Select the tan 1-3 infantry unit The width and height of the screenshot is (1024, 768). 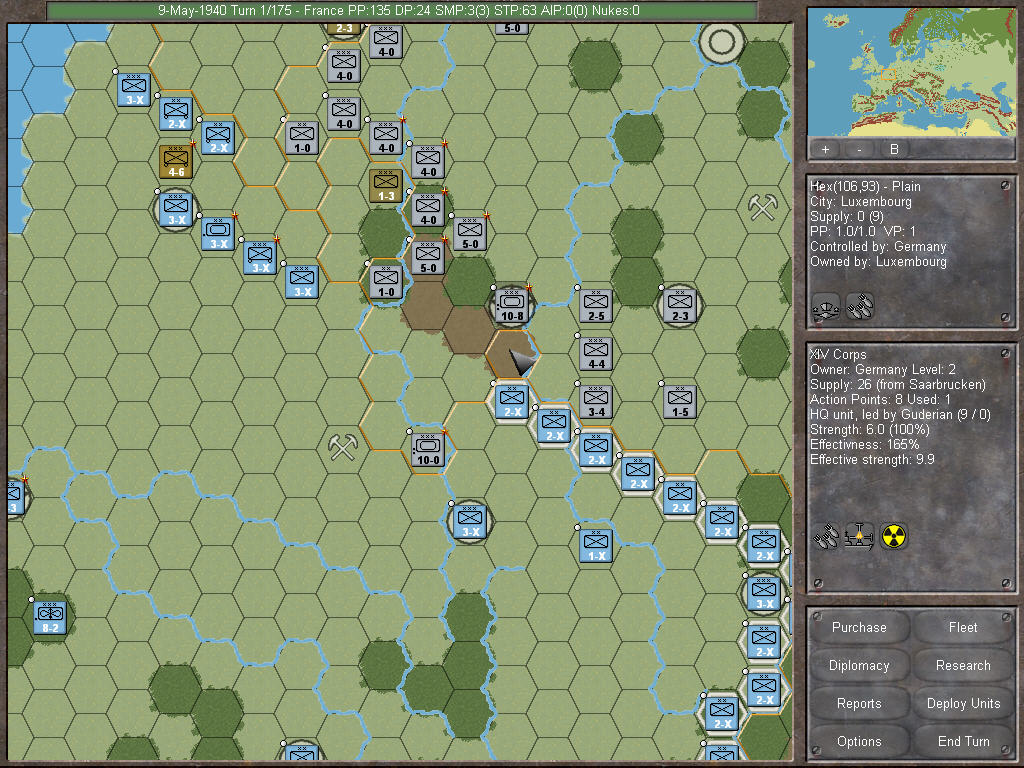tap(386, 185)
